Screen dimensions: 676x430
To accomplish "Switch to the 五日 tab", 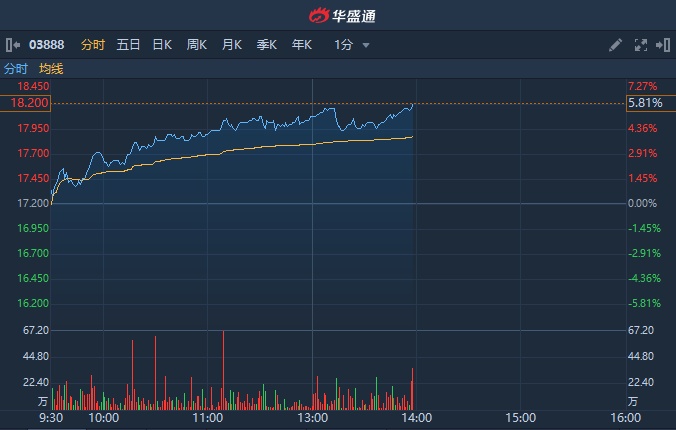I will [128, 45].
